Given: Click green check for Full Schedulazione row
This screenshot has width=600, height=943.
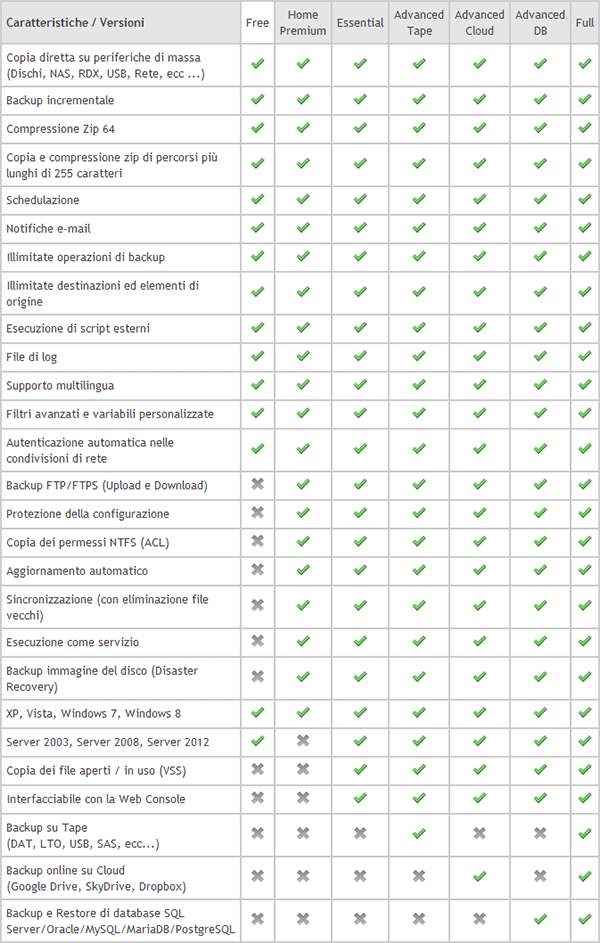Looking at the screenshot, I should pyautogui.click(x=584, y=200).
